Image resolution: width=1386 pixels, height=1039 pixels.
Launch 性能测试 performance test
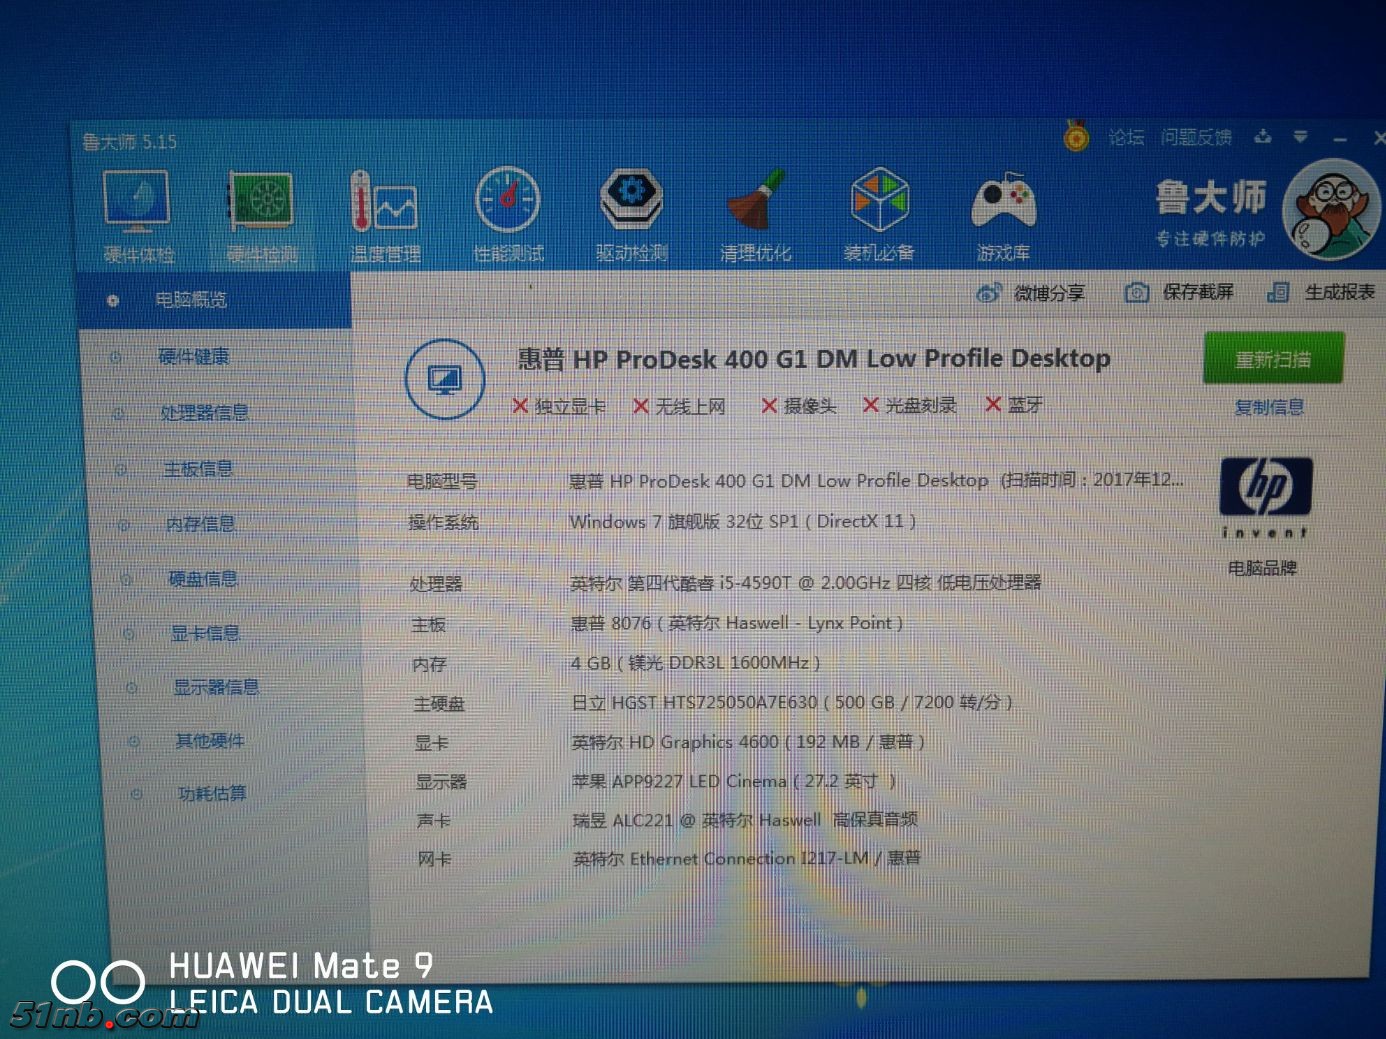(x=508, y=212)
